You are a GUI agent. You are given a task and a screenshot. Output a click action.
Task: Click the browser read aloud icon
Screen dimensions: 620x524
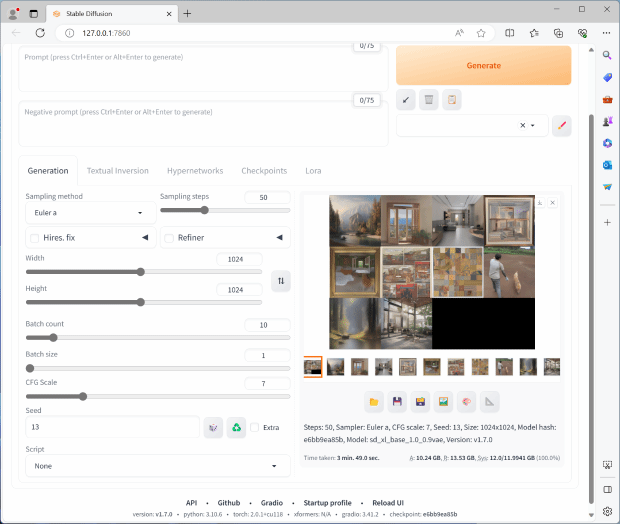click(459, 33)
